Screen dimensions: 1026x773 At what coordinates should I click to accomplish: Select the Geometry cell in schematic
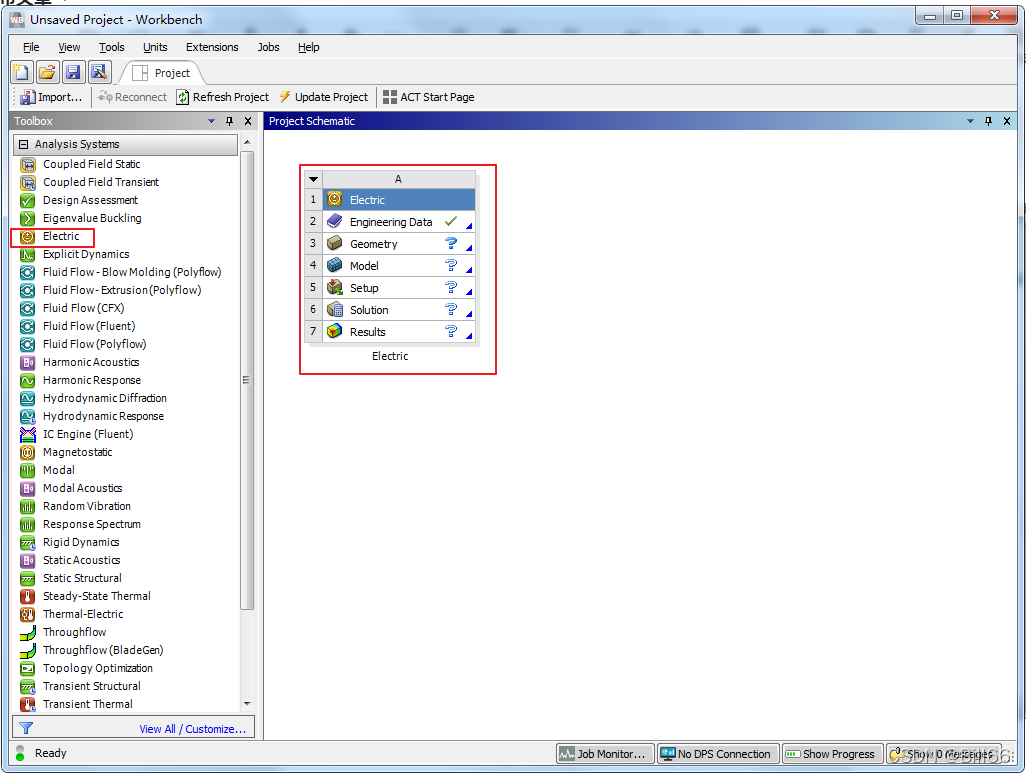pyautogui.click(x=398, y=243)
